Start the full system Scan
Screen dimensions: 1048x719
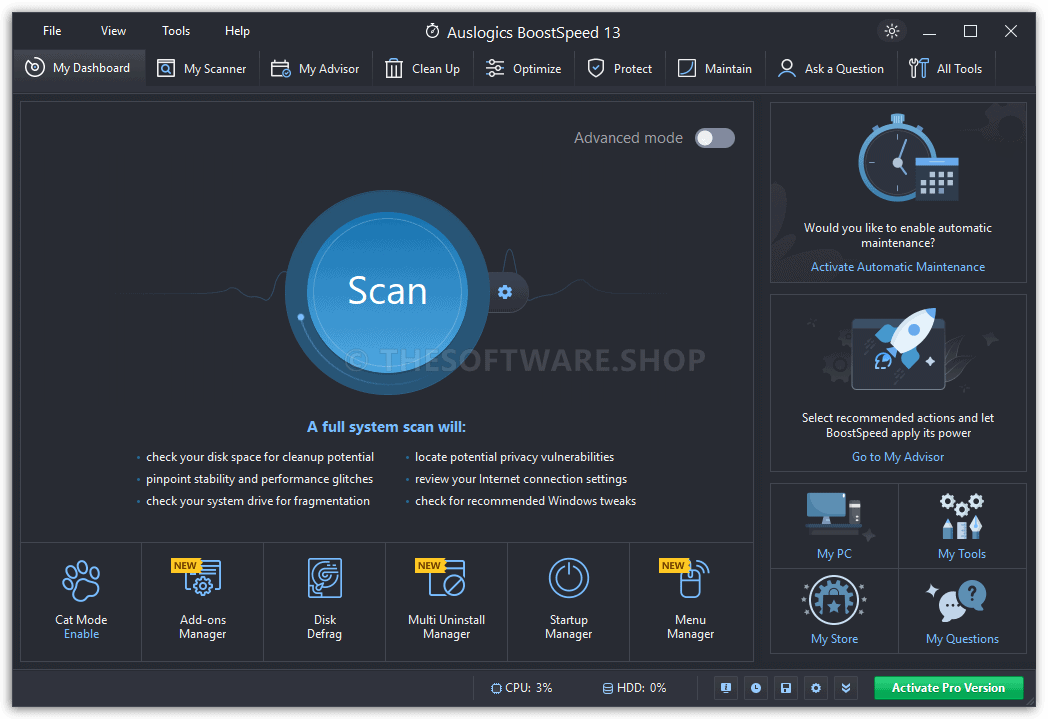[x=387, y=292]
